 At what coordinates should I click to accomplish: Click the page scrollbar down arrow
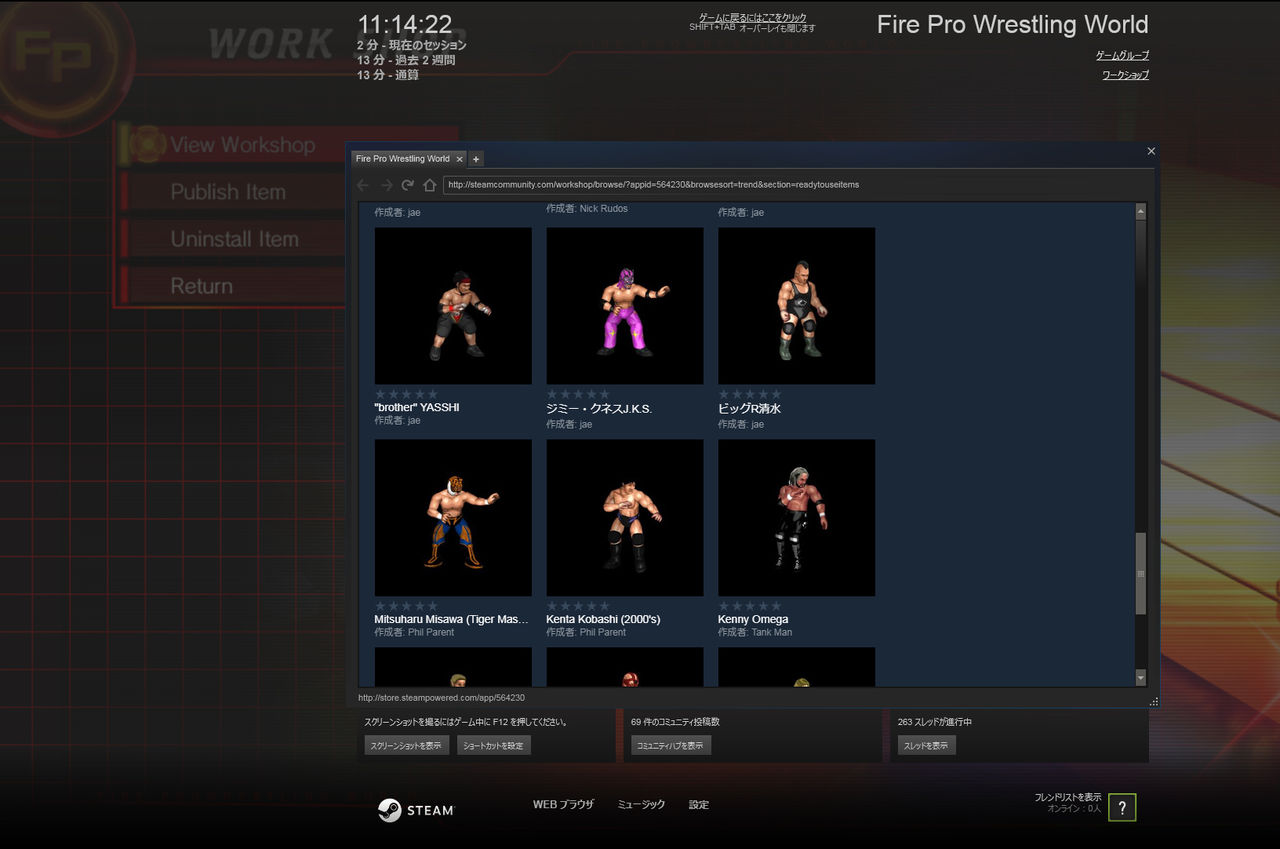[x=1141, y=678]
